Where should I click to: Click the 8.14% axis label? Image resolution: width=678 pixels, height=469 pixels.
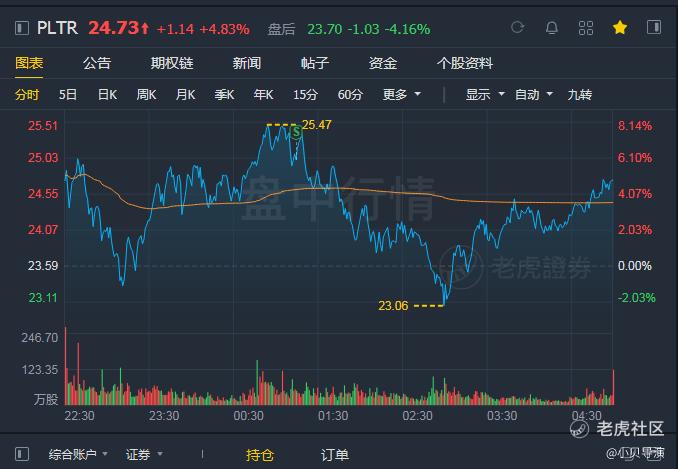tap(635, 126)
